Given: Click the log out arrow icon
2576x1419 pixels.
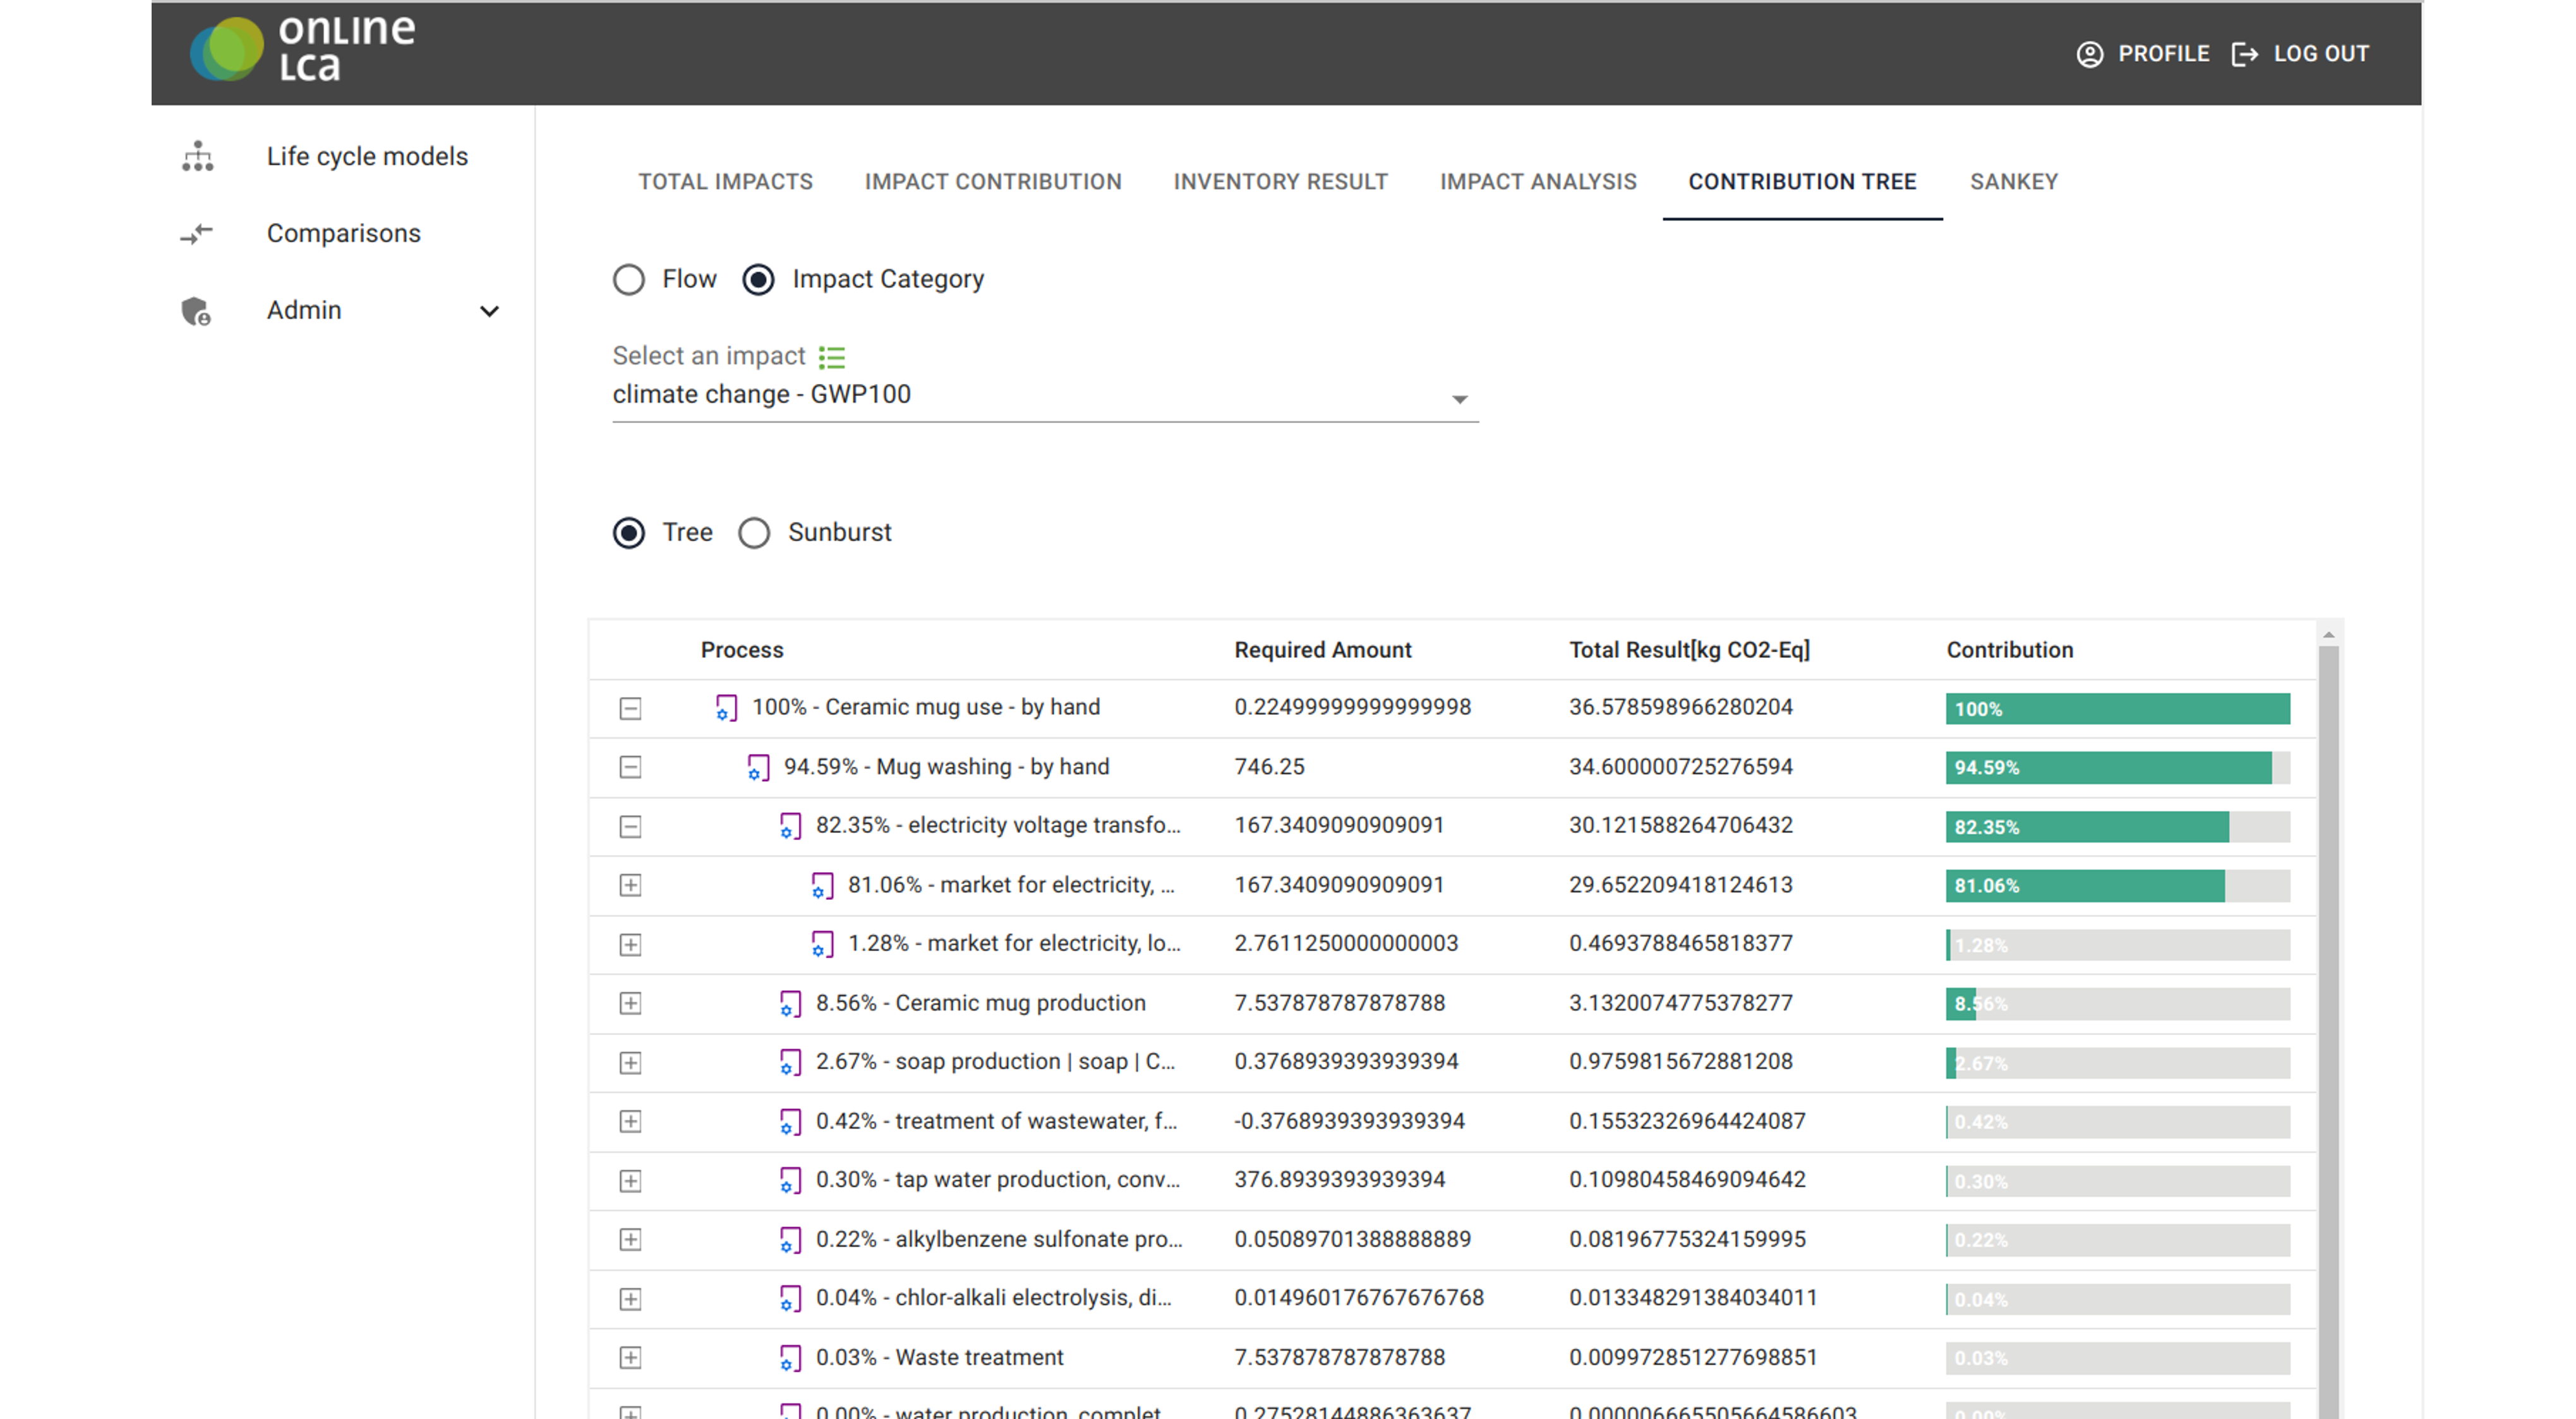Looking at the screenshot, I should [2244, 54].
